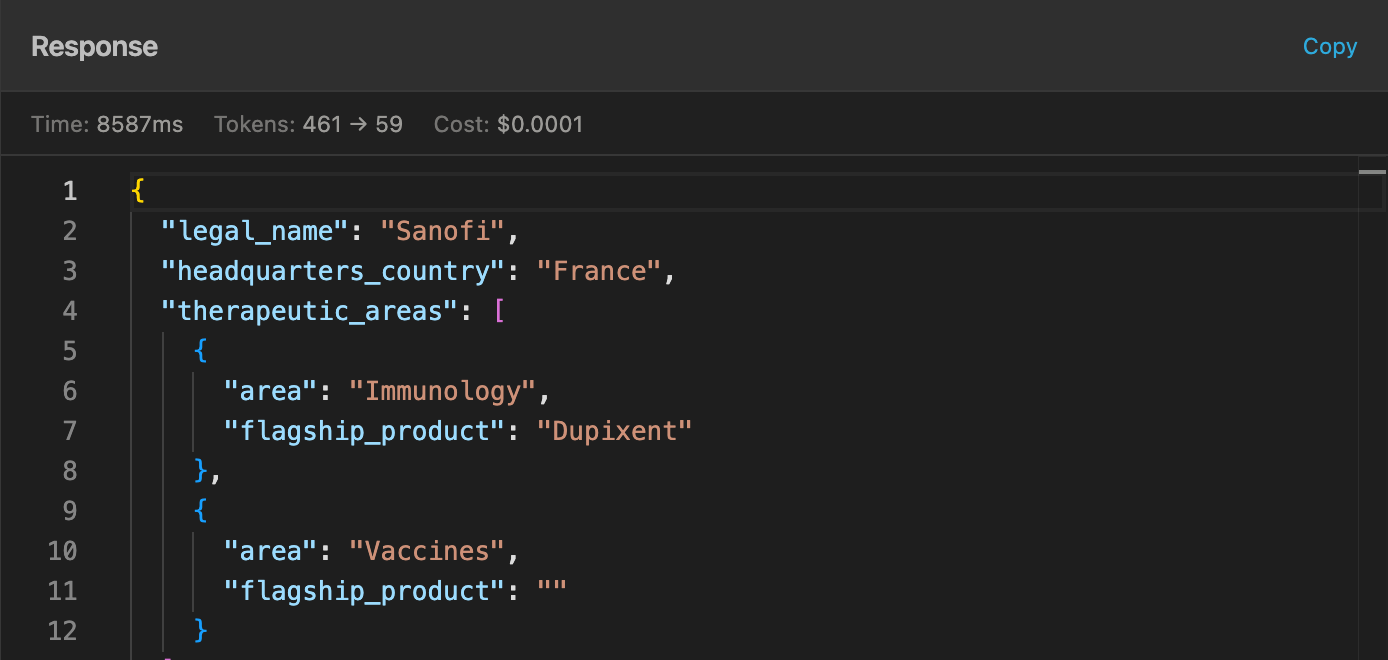This screenshot has height=660, width=1388.
Task: Click the "Sanofi" string value
Action: click(x=443, y=231)
